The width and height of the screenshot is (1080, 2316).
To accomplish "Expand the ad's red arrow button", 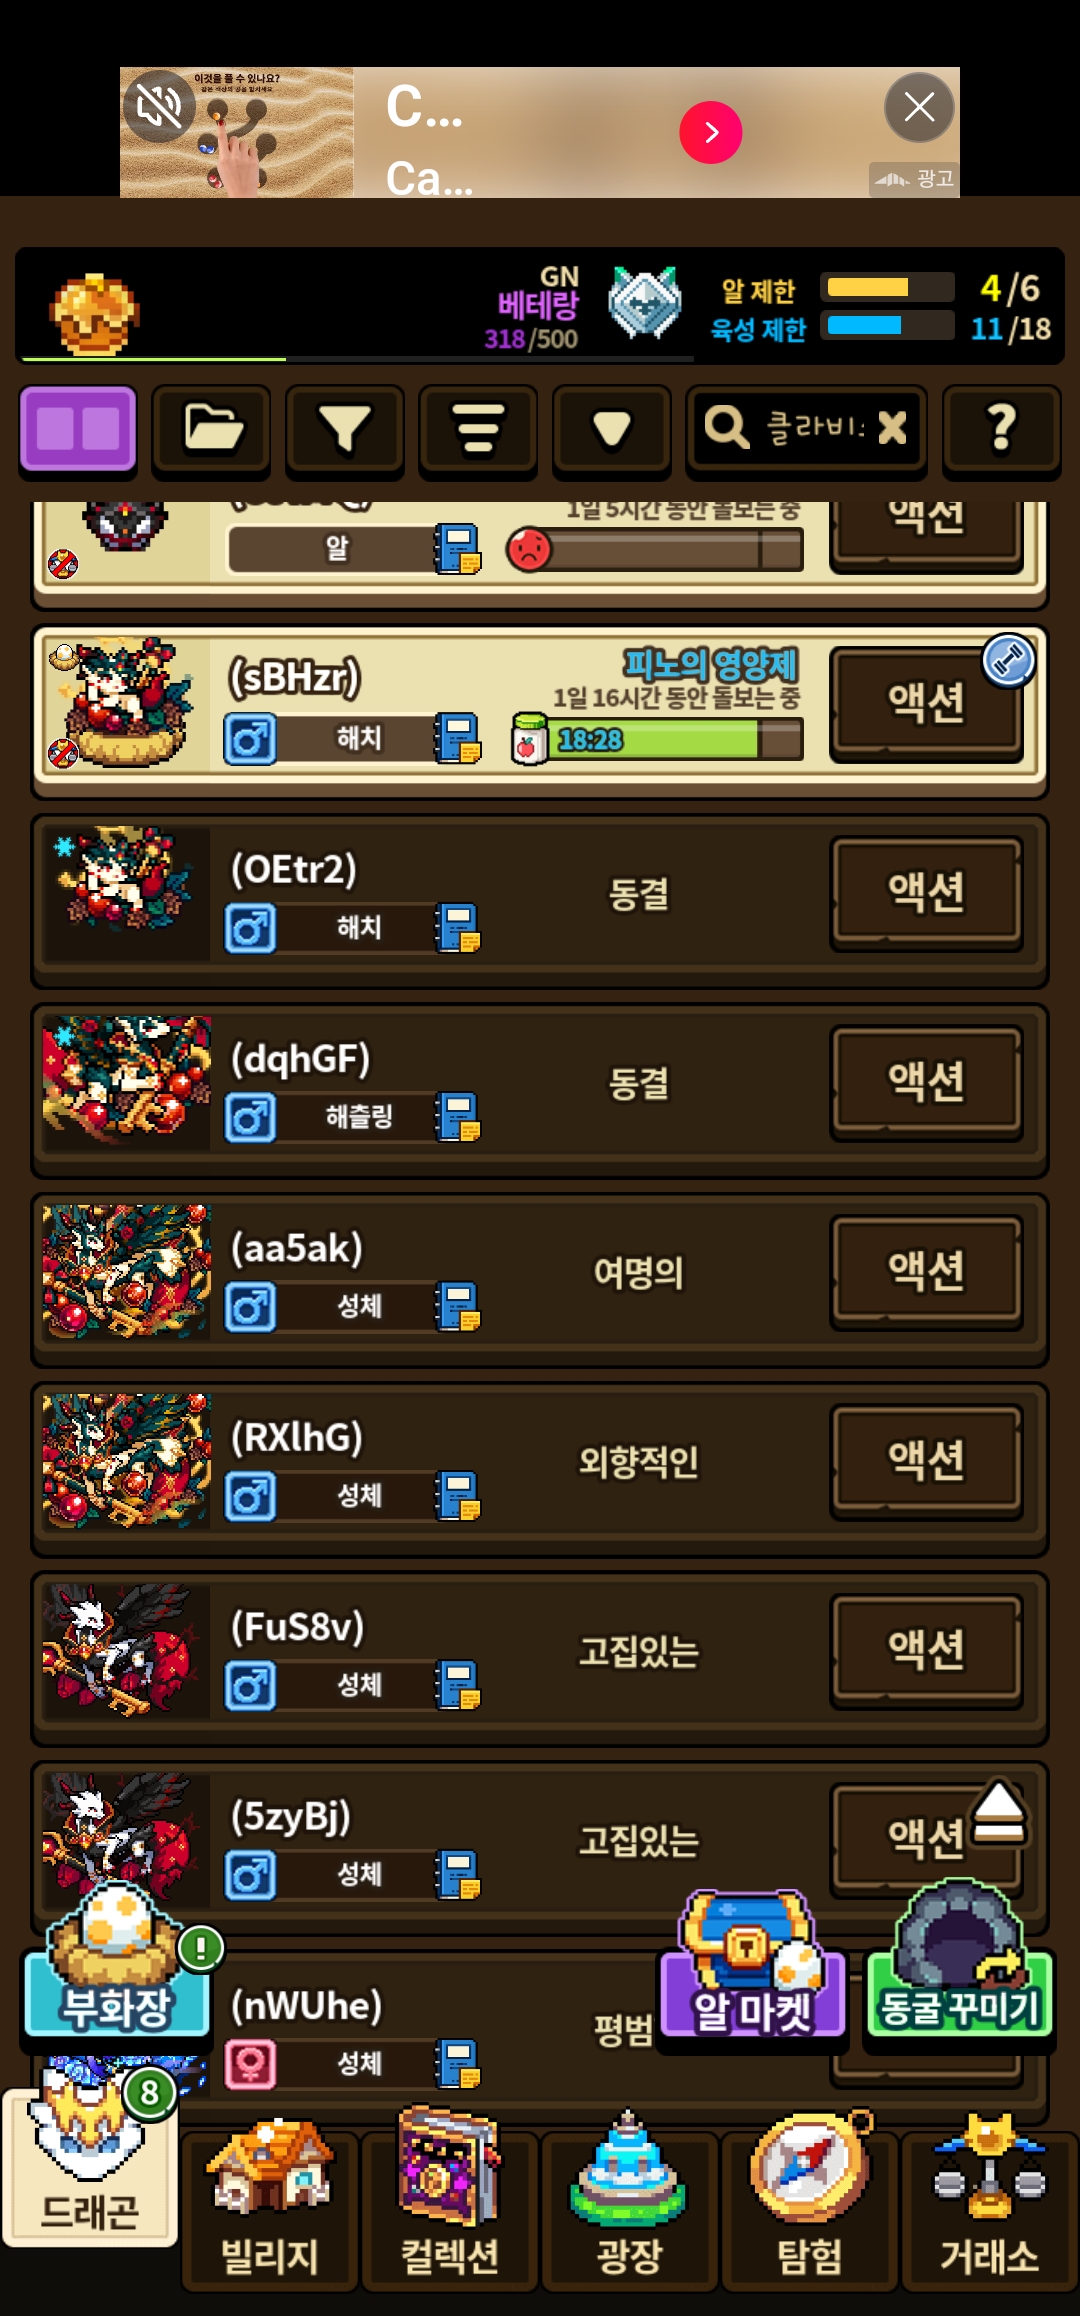I will click(711, 132).
